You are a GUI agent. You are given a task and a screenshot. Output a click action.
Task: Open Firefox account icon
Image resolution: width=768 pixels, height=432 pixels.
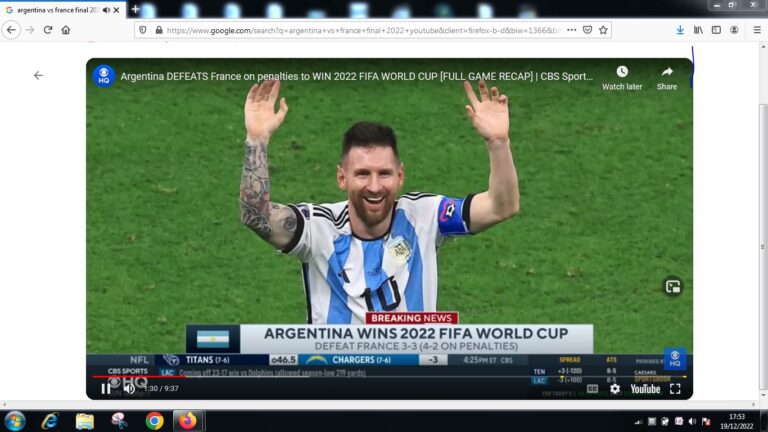tap(734, 30)
